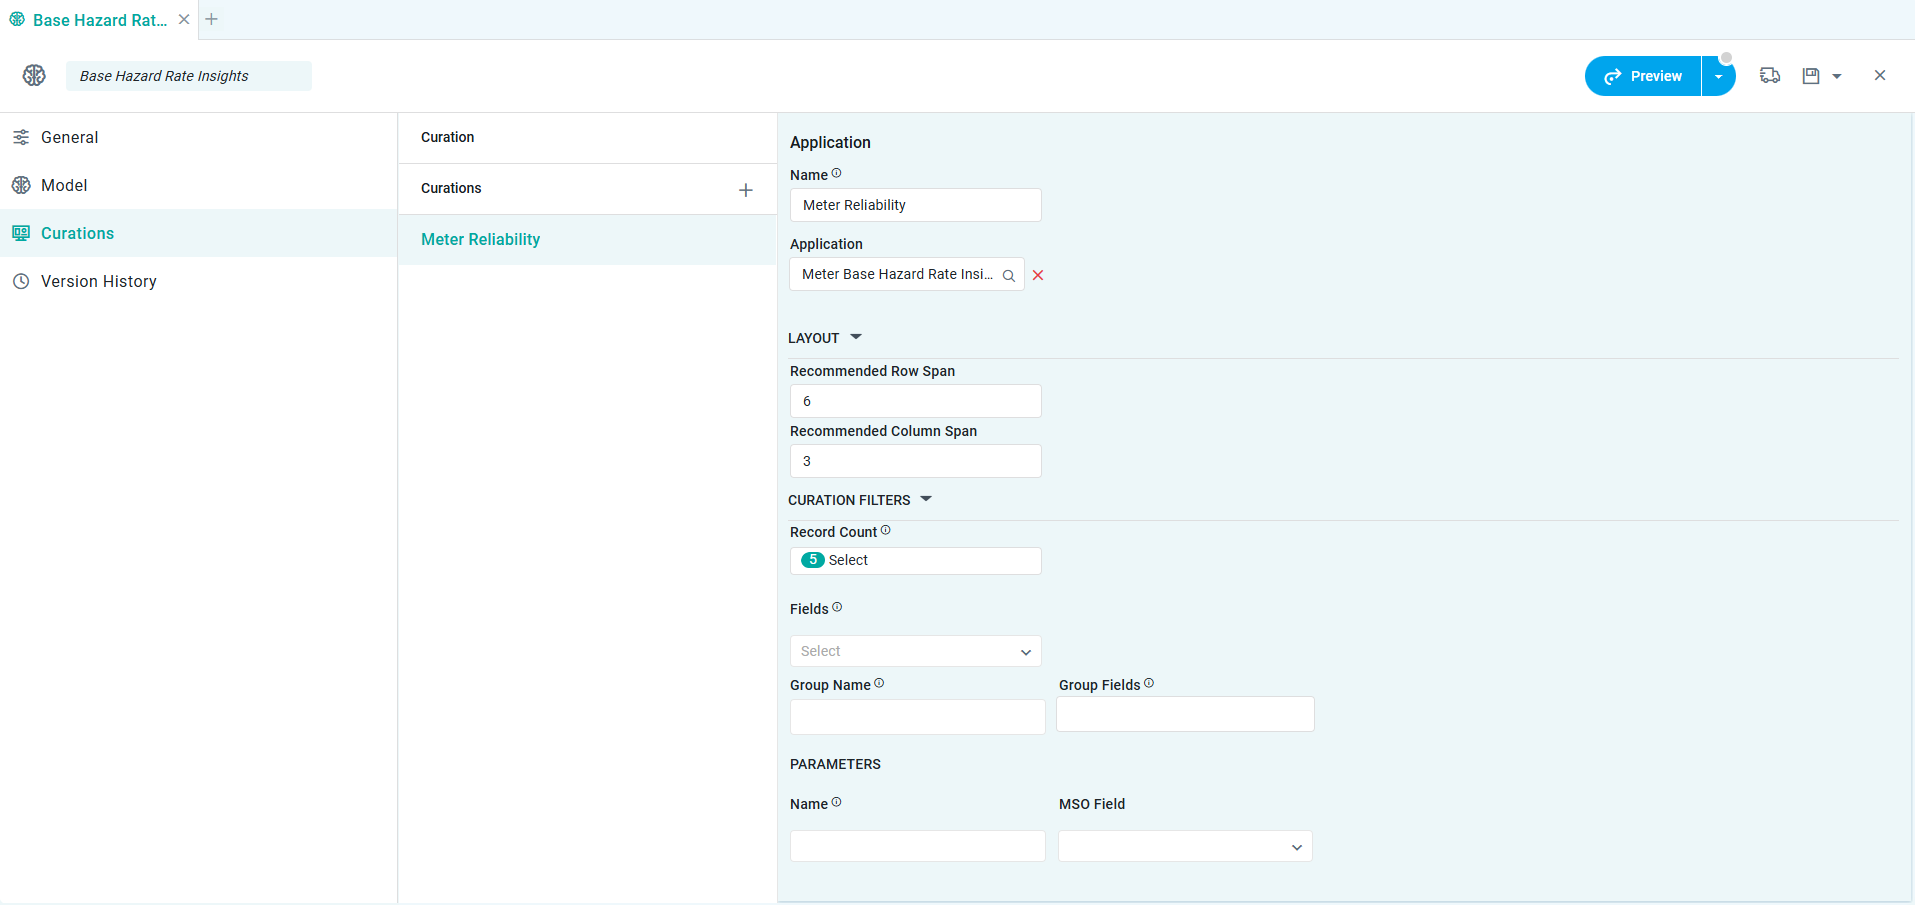Image resolution: width=1916 pixels, height=907 pixels.
Task: Click the add curation plus icon
Action: coord(745,190)
